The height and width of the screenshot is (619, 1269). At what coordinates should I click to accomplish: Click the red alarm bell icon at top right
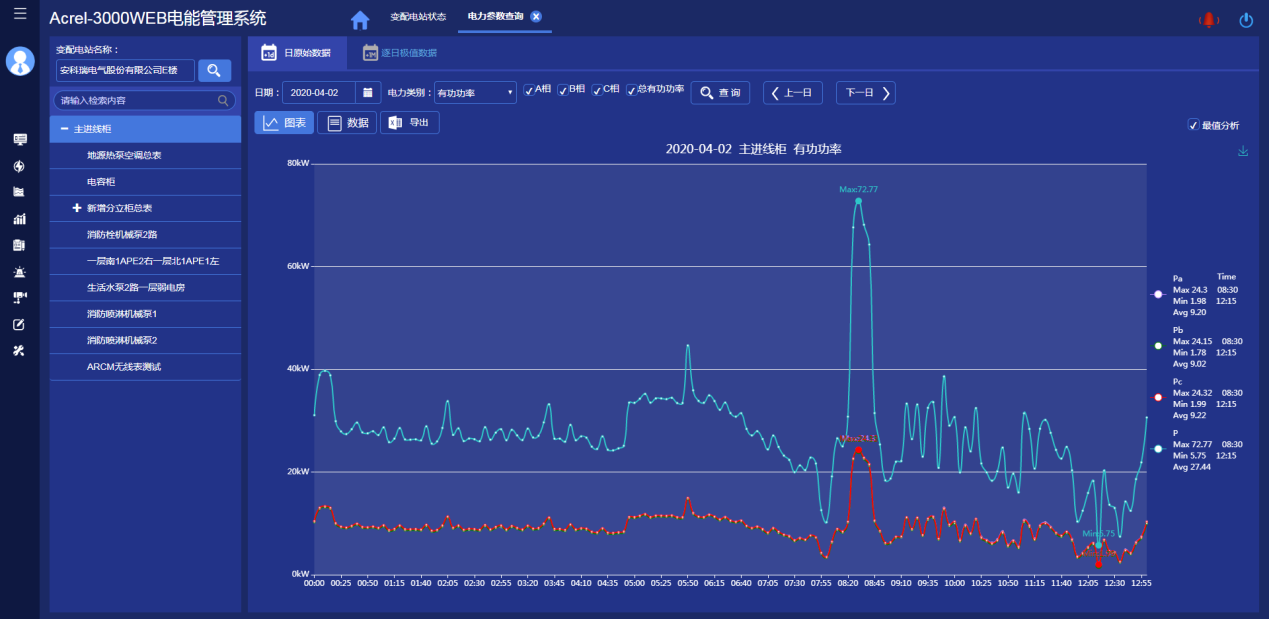click(x=1209, y=17)
